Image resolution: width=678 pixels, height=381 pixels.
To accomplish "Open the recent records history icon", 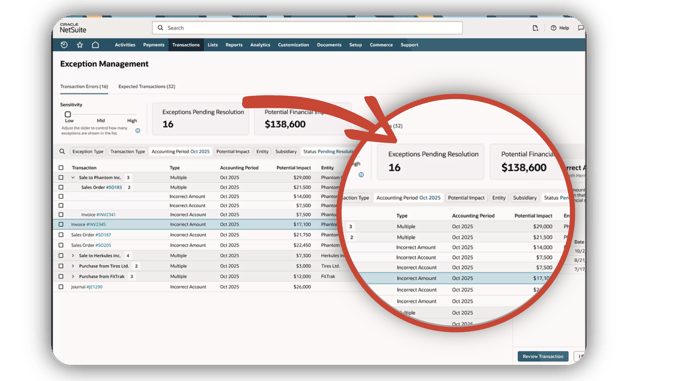I will [x=64, y=45].
